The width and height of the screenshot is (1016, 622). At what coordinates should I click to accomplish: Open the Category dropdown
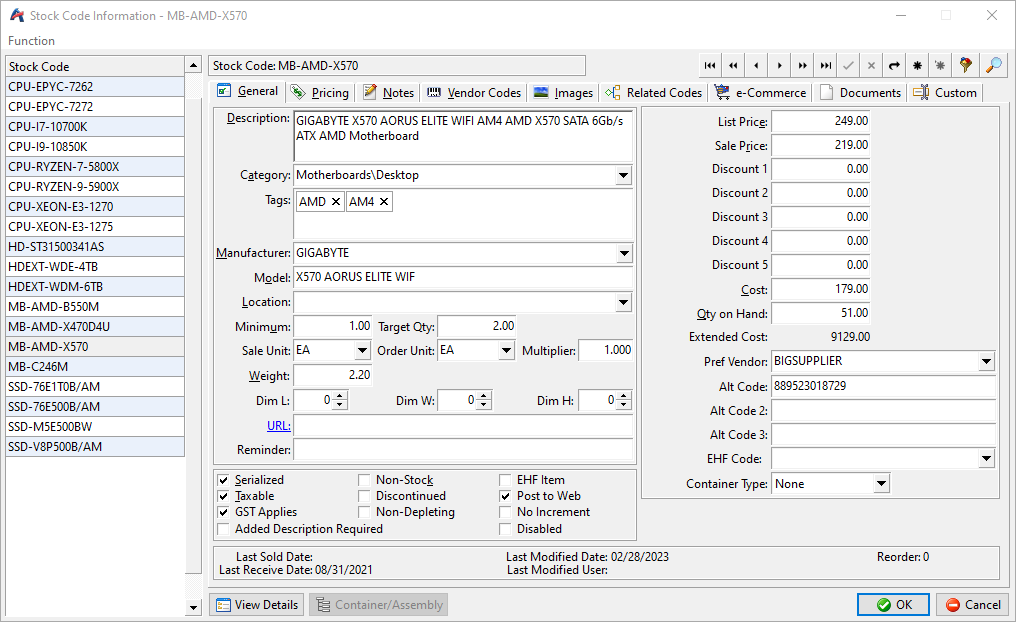(623, 176)
